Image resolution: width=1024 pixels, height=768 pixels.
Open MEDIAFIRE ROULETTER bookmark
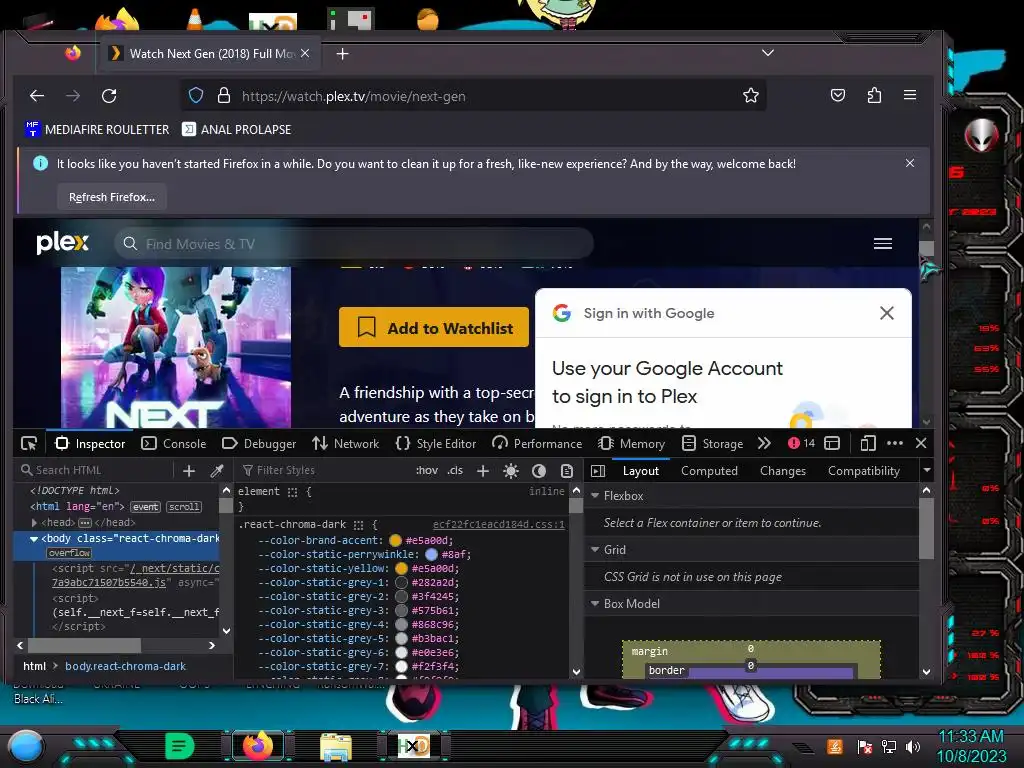tap(97, 129)
